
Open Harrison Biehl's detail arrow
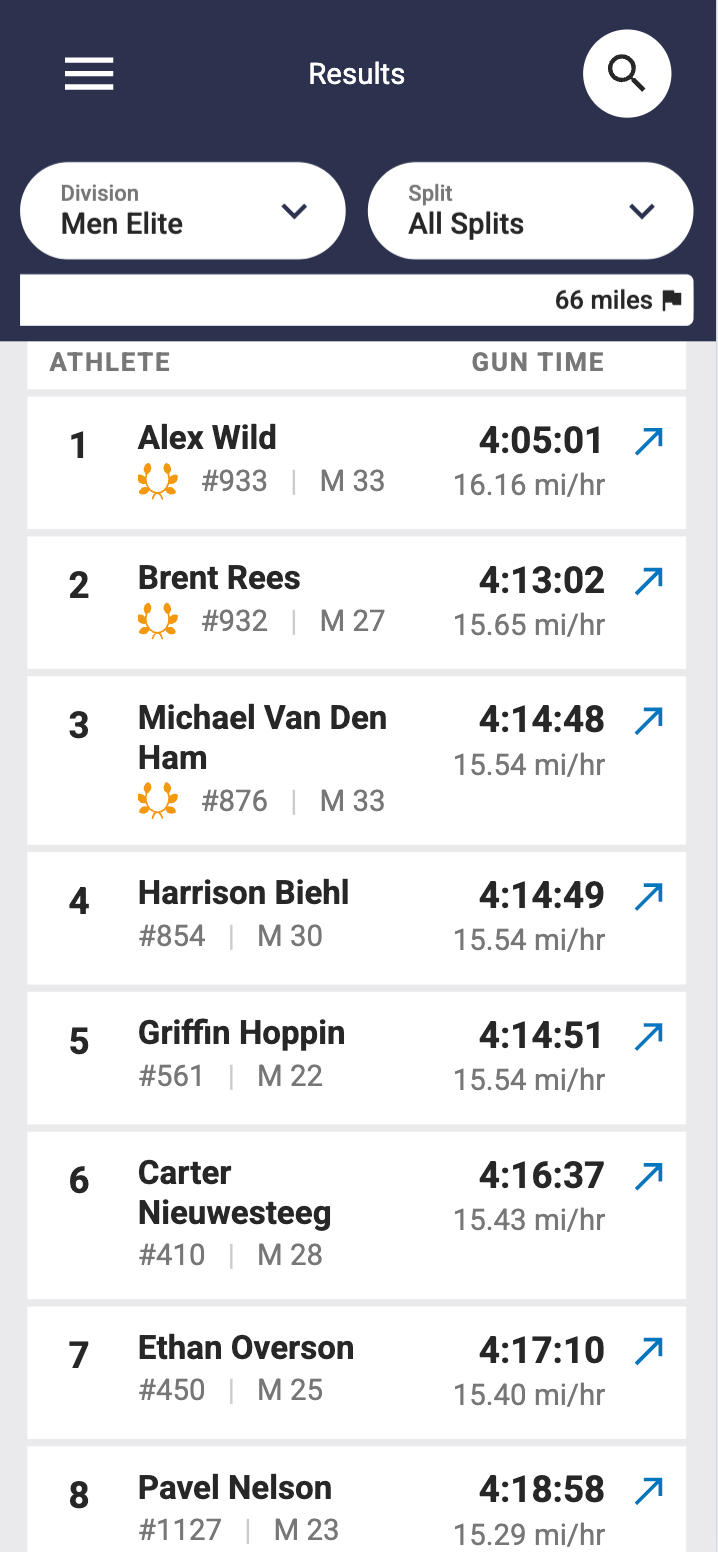[649, 896]
